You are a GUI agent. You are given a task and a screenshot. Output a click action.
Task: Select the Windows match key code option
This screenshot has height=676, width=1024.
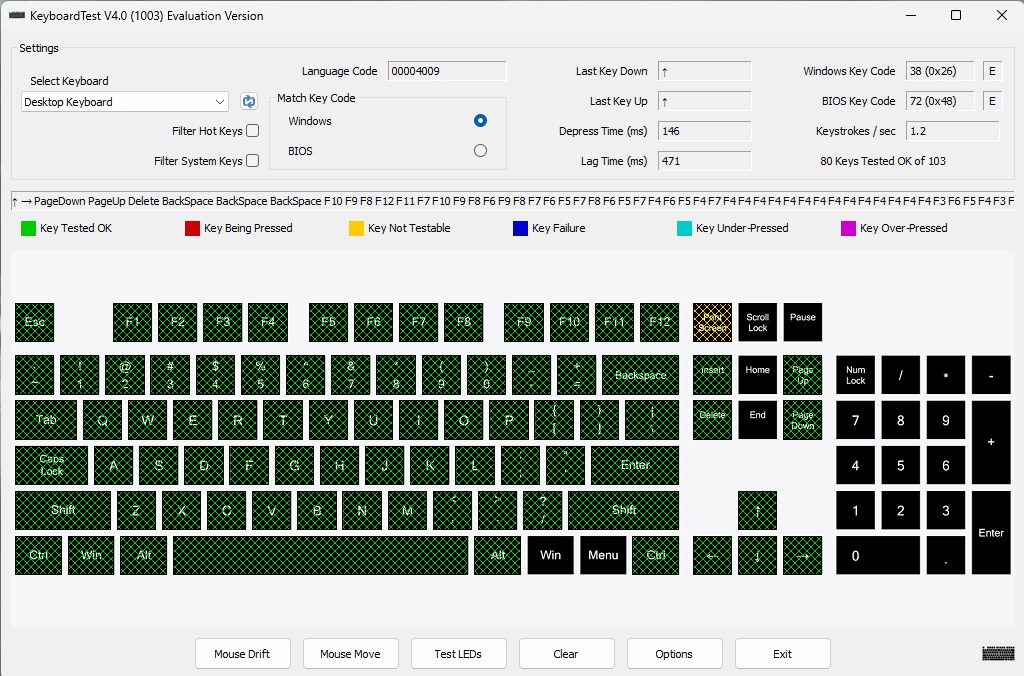click(x=480, y=121)
